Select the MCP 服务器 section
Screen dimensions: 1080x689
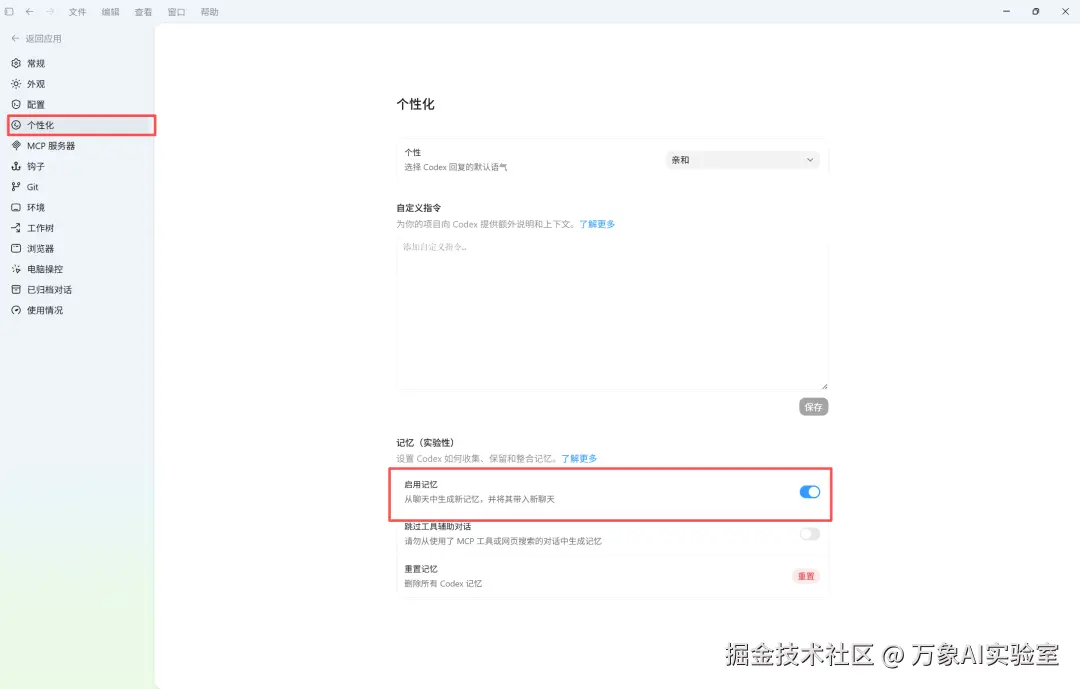(81, 145)
